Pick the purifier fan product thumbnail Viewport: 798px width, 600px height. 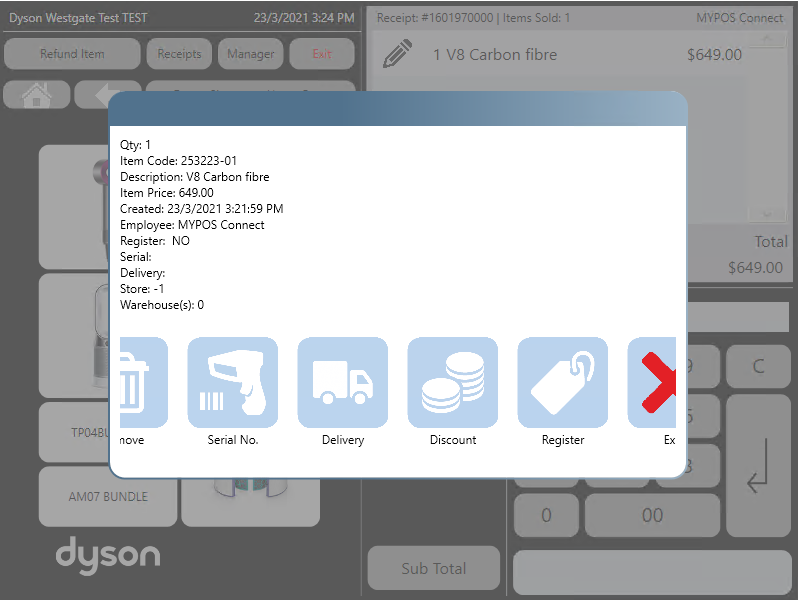(x=74, y=335)
